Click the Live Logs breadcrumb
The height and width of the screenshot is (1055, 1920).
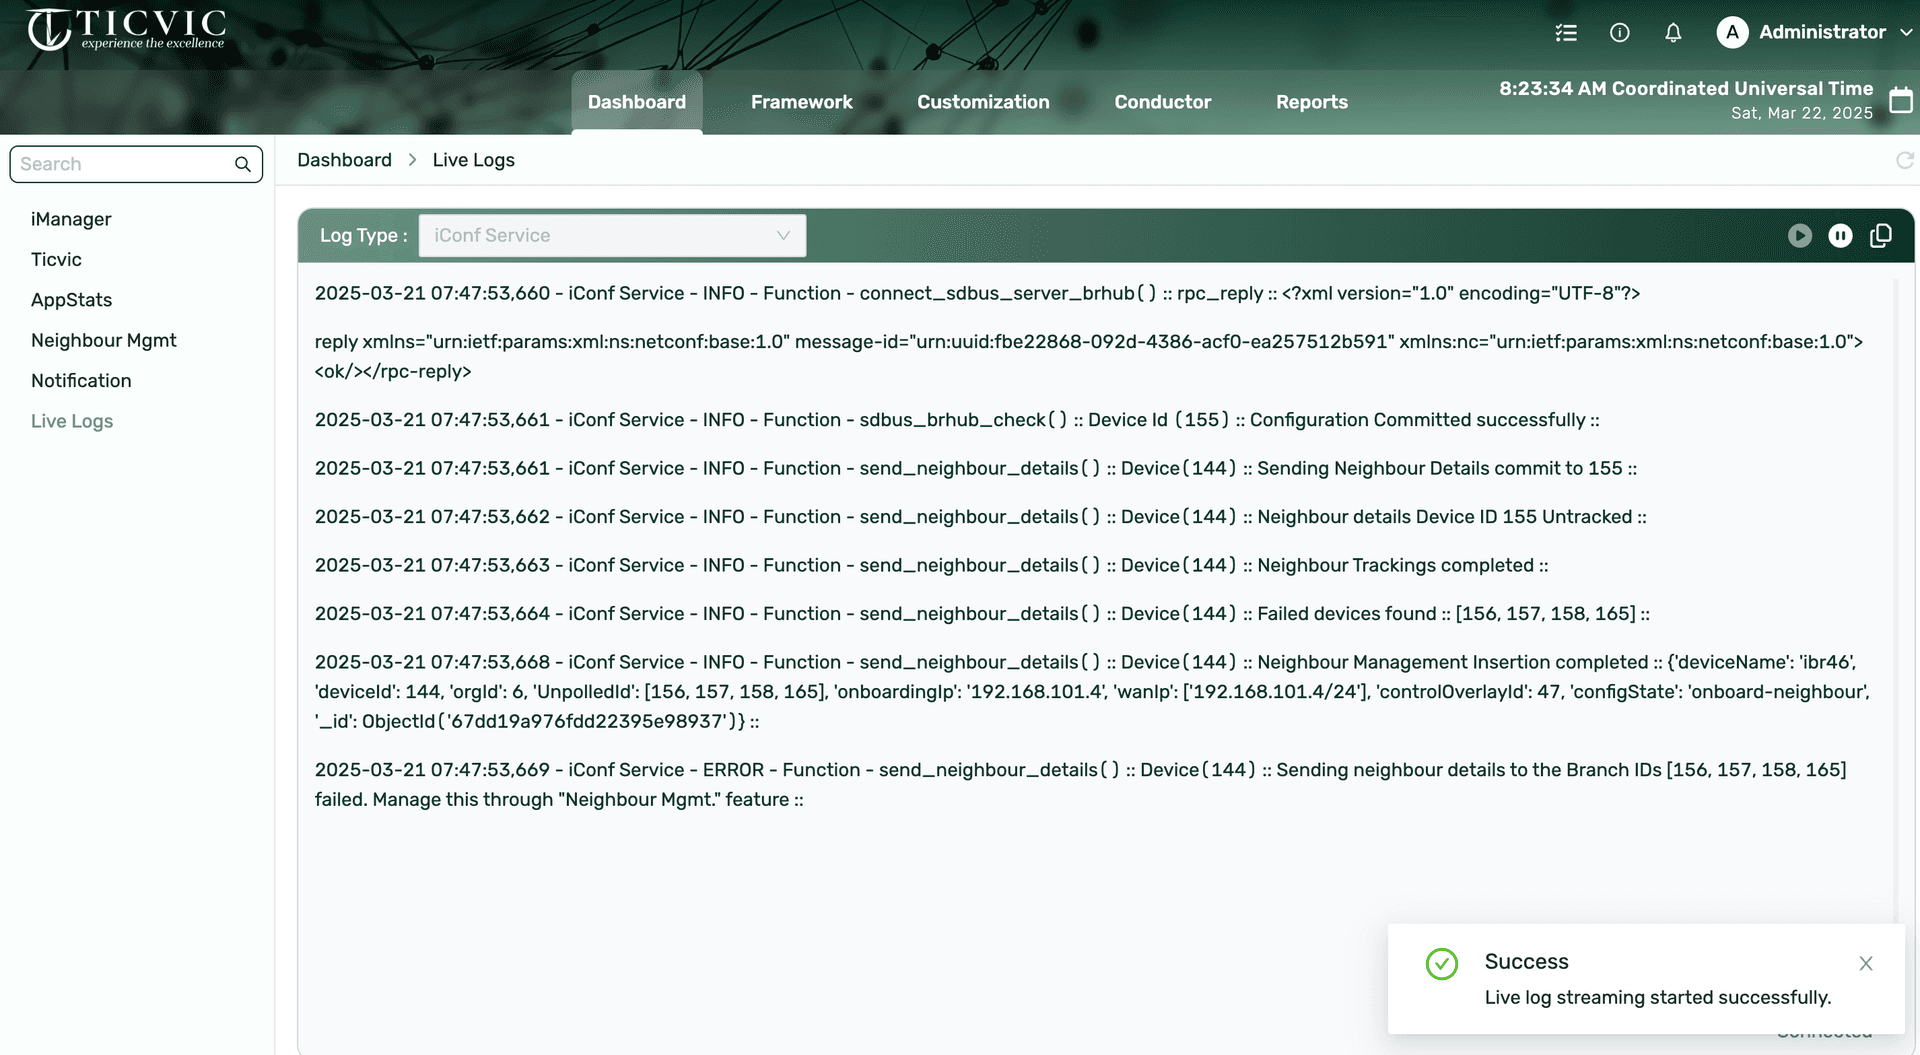473,160
